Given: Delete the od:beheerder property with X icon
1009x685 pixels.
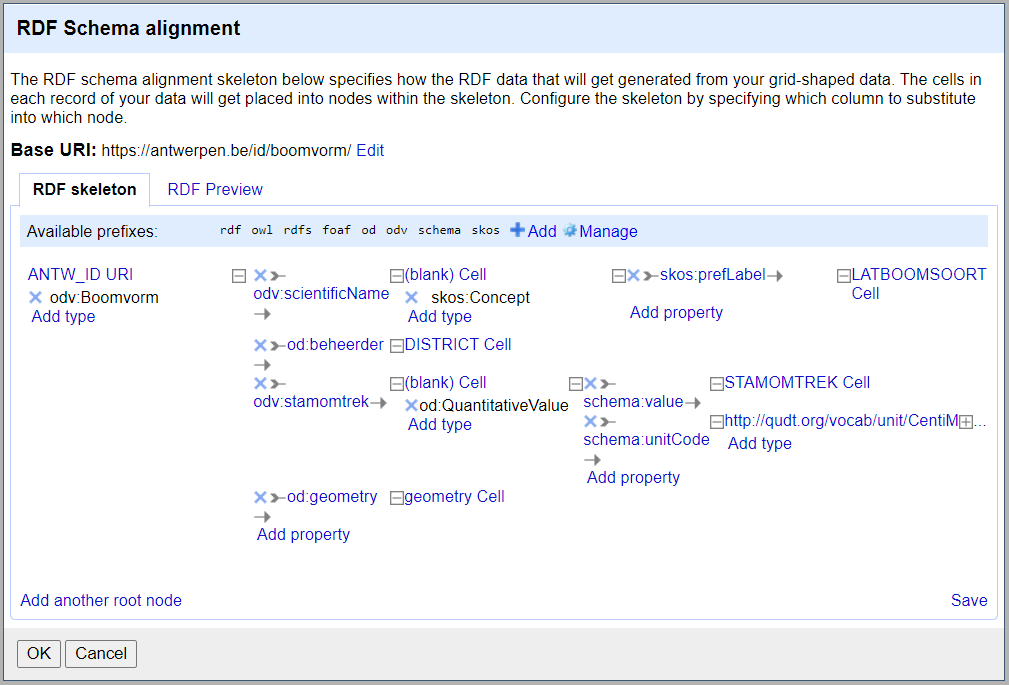Looking at the screenshot, I should coord(261,345).
